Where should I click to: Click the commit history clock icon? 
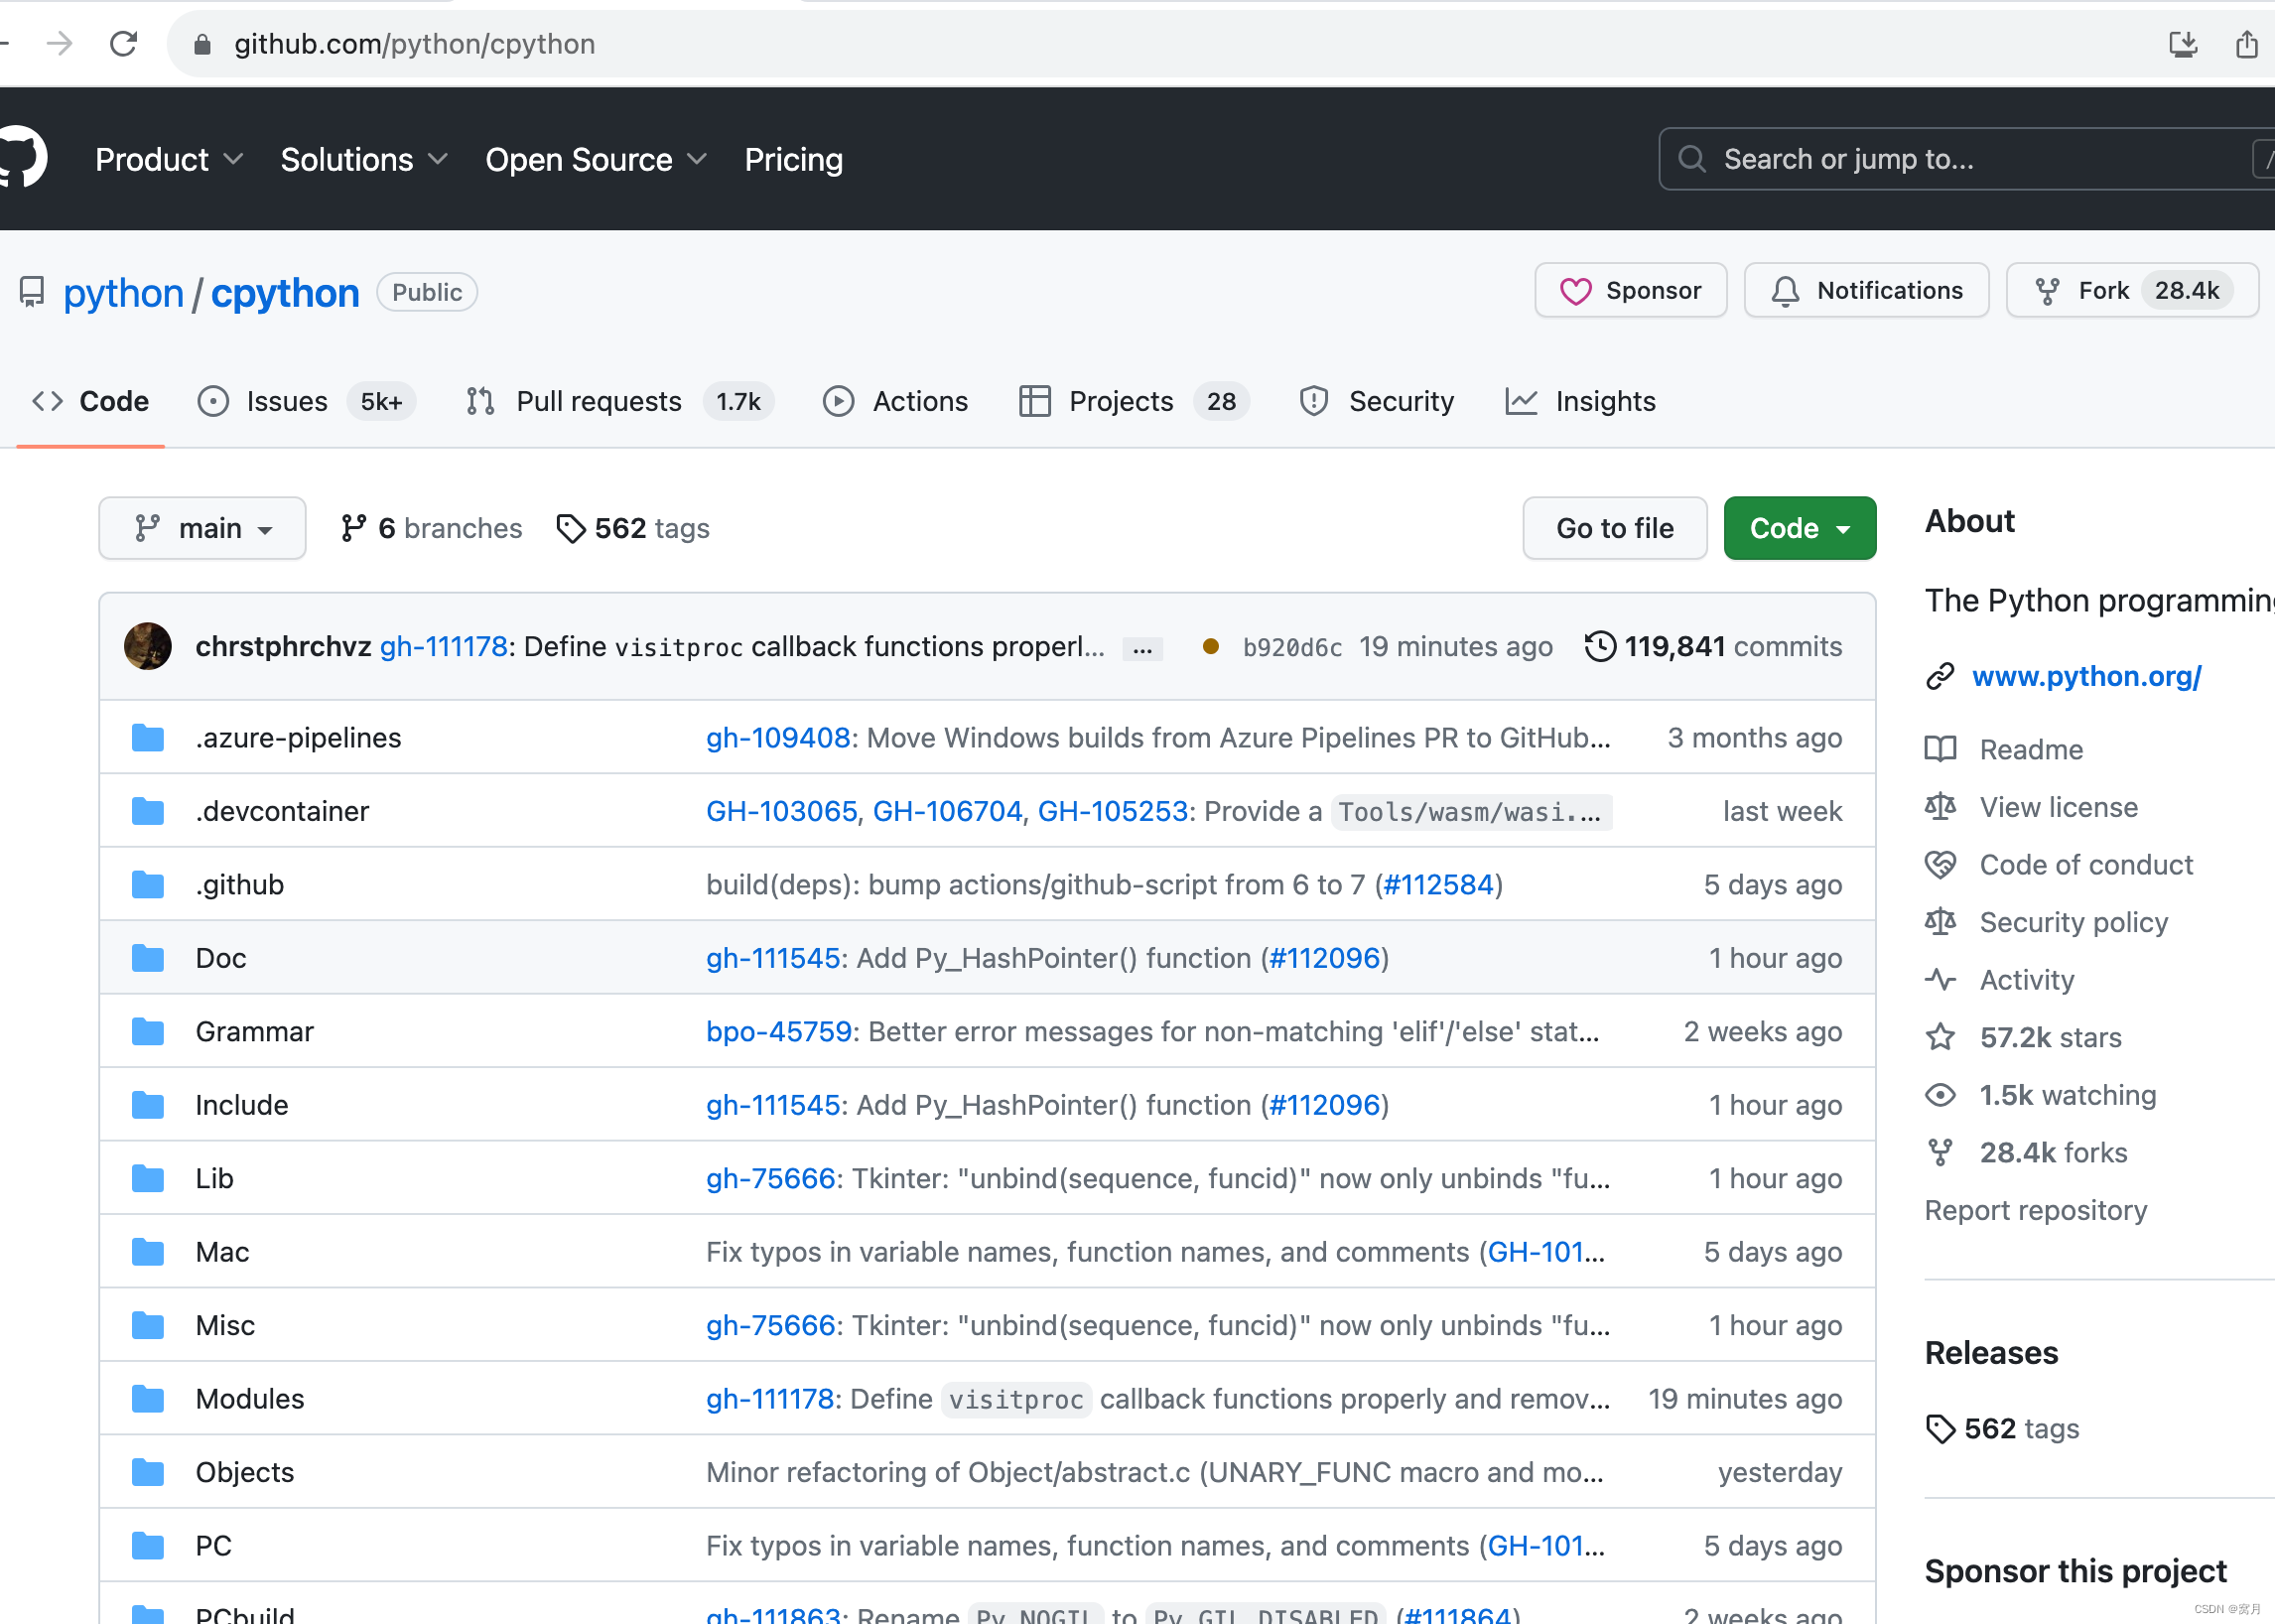[1600, 646]
